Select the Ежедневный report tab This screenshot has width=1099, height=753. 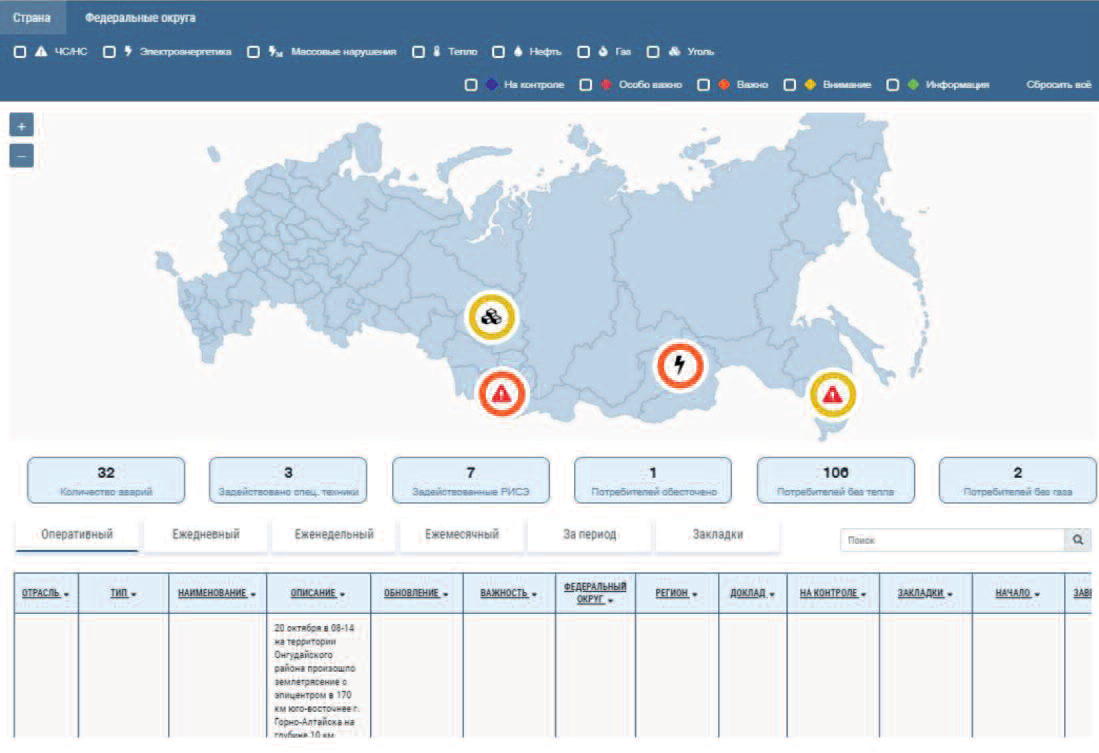click(206, 535)
